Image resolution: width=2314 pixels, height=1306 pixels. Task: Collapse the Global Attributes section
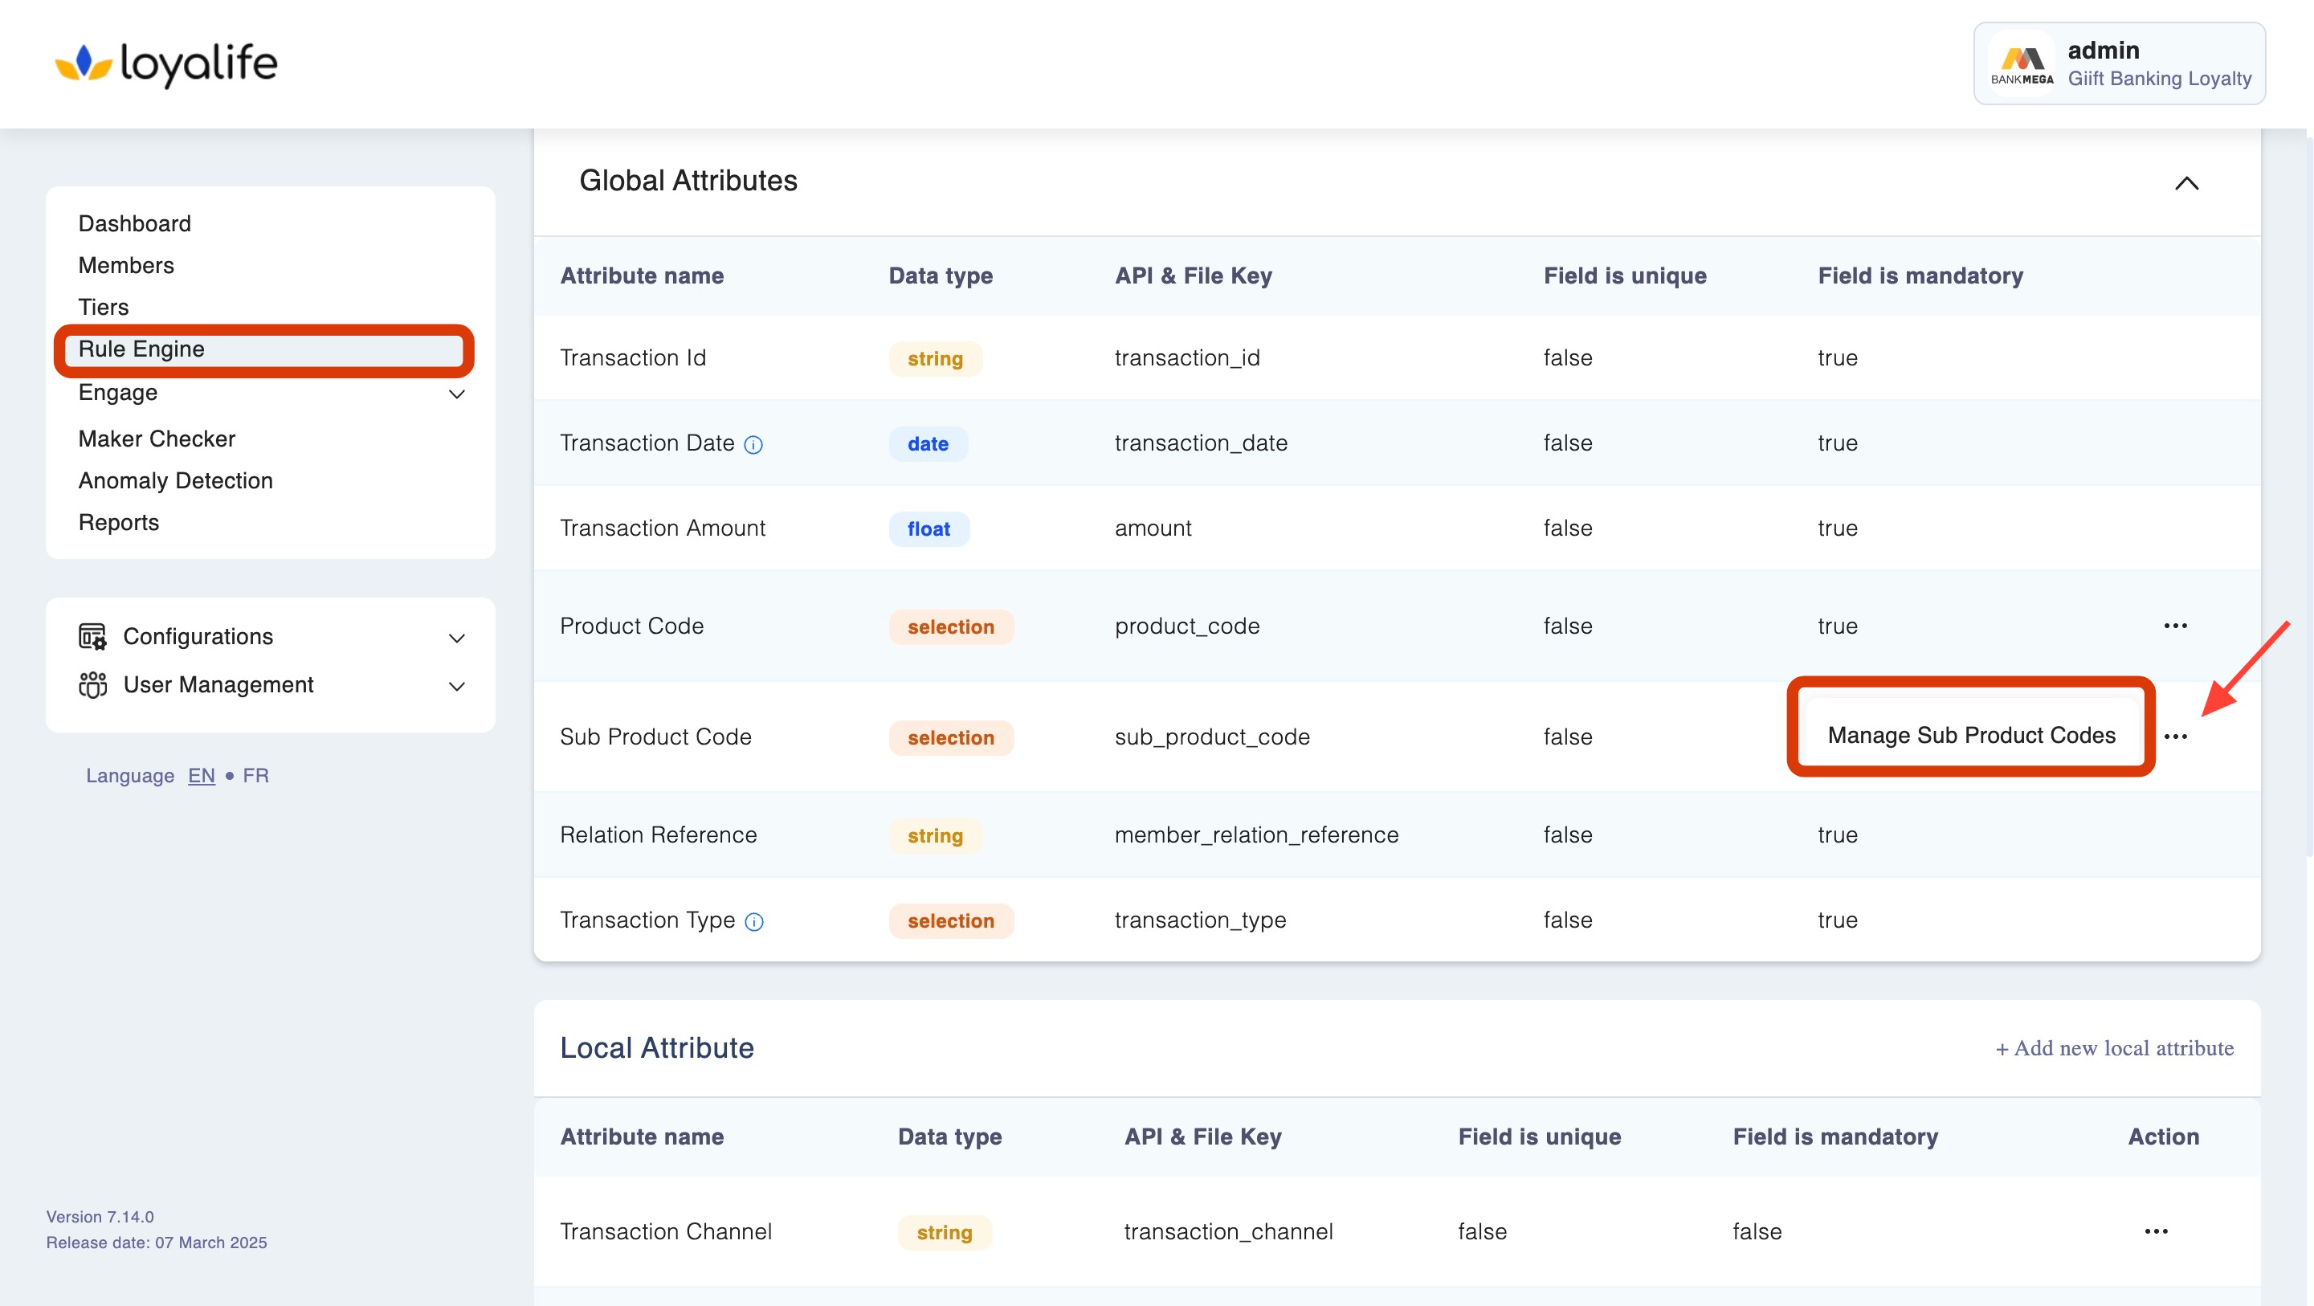coord(2186,183)
